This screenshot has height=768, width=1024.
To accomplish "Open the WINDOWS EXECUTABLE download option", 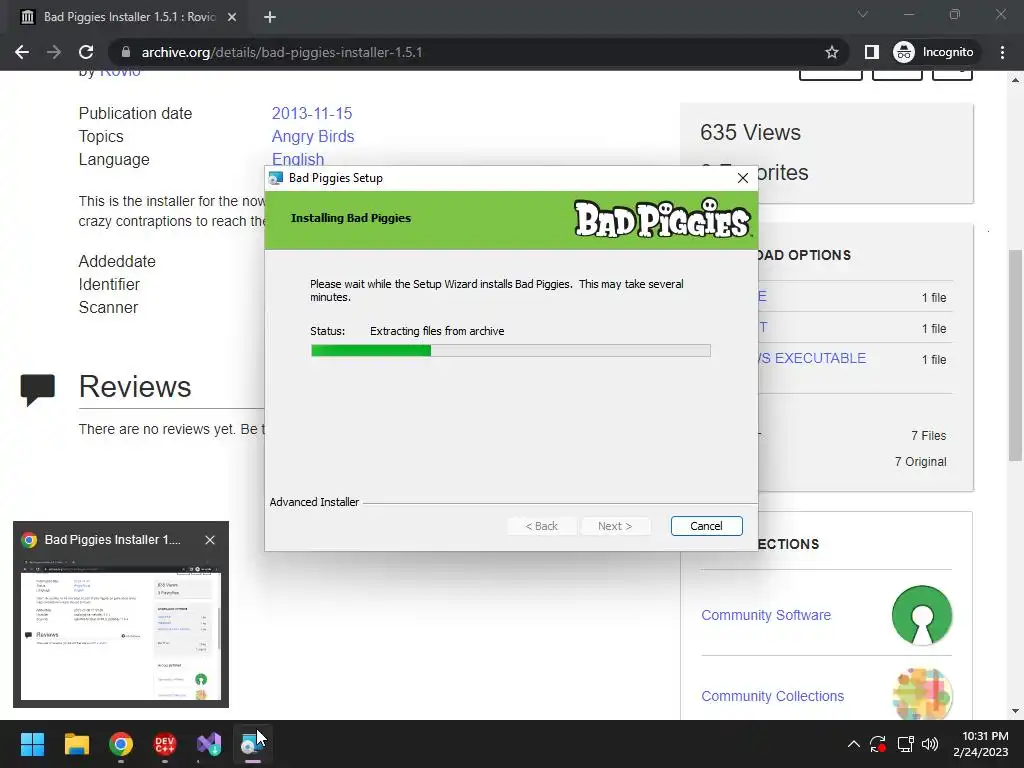I will coord(812,358).
